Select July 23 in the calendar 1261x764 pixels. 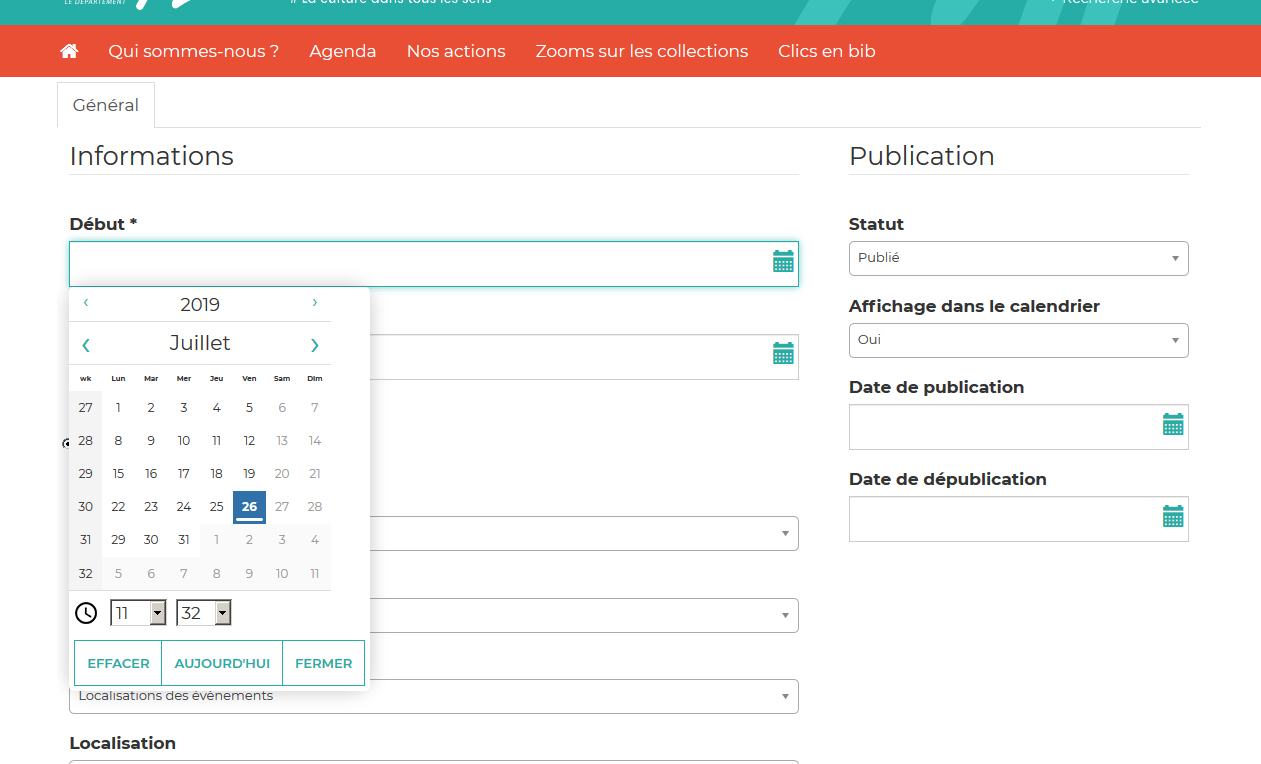pos(151,507)
